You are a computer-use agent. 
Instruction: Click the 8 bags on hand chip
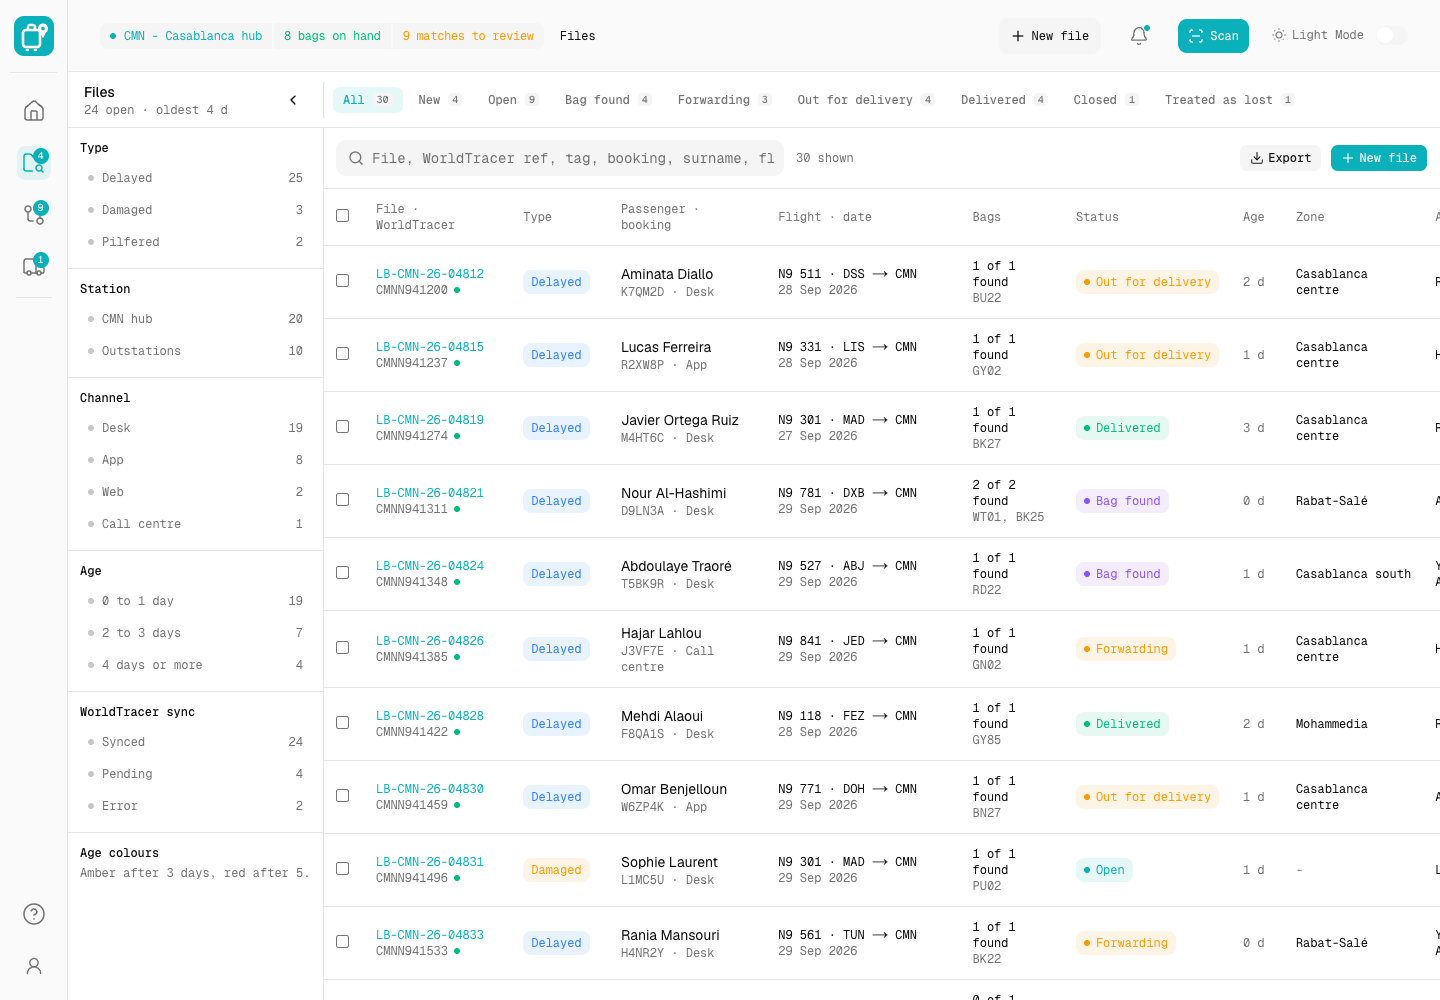point(332,36)
